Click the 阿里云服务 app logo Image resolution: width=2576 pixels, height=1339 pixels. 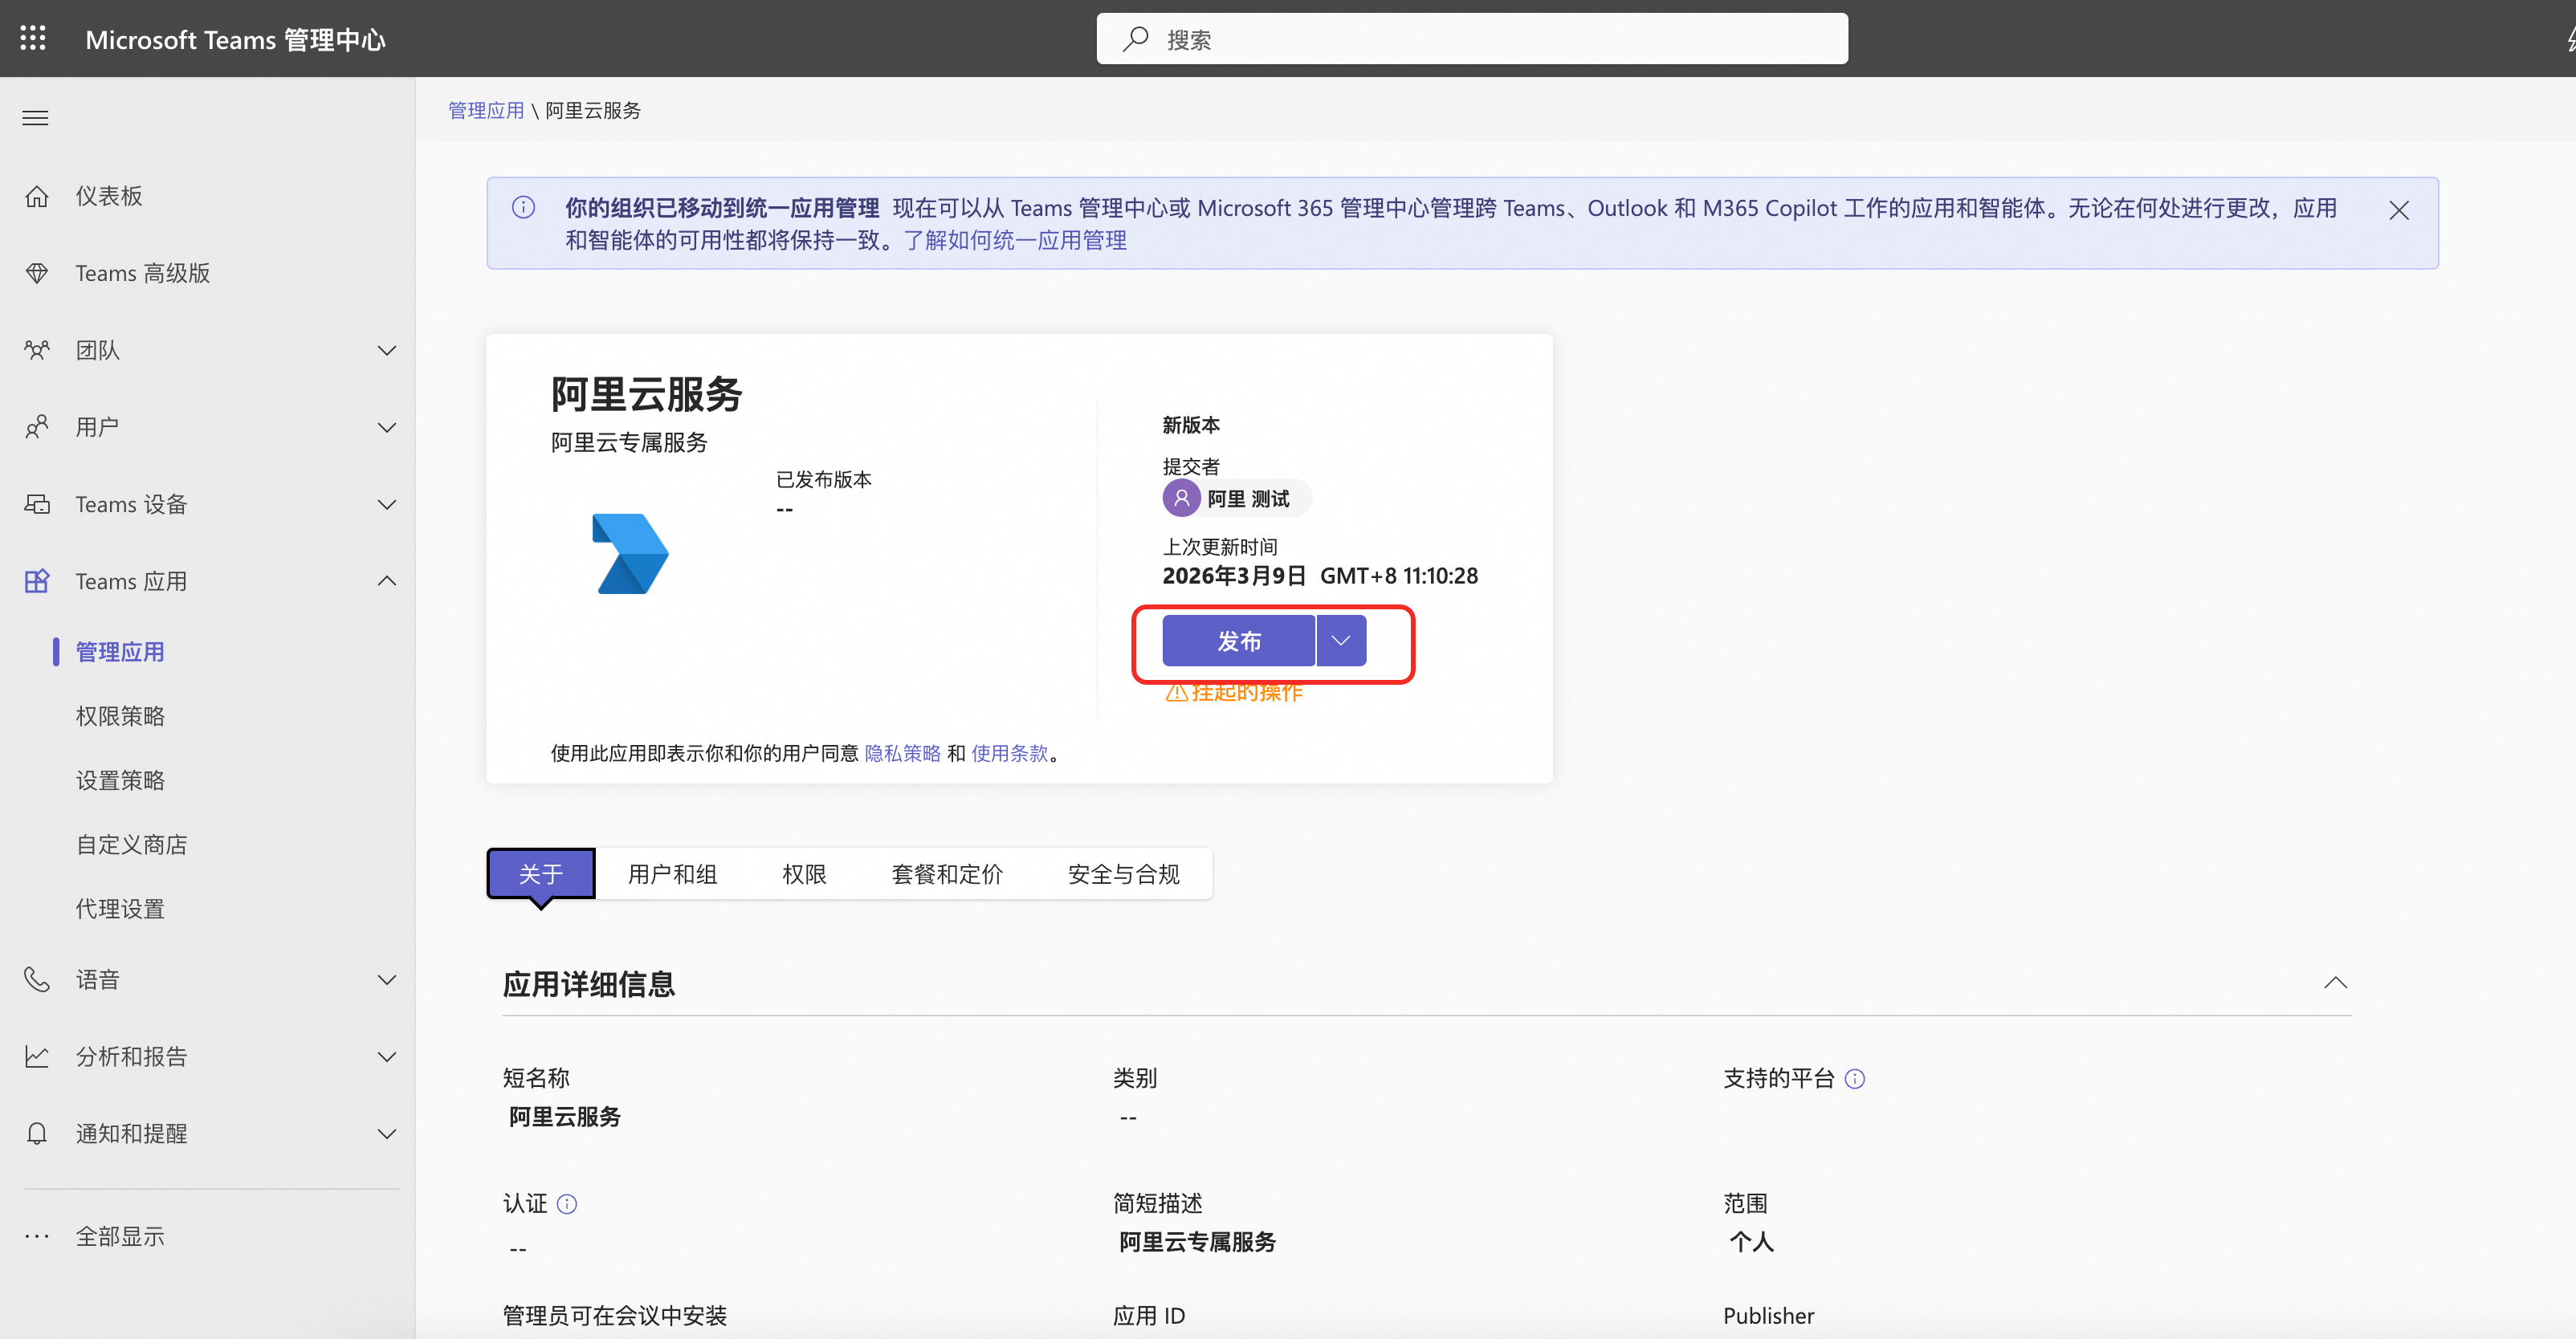click(630, 553)
